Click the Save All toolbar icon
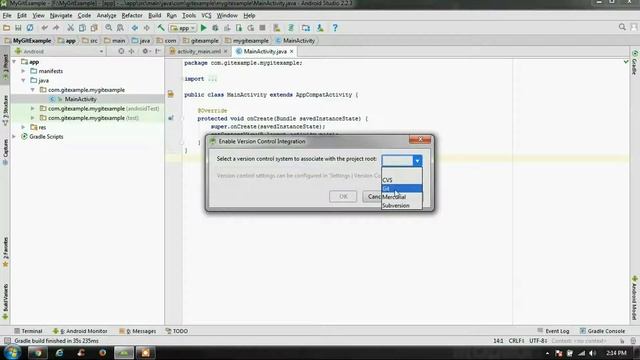This screenshot has height=360, width=640. click(18, 28)
